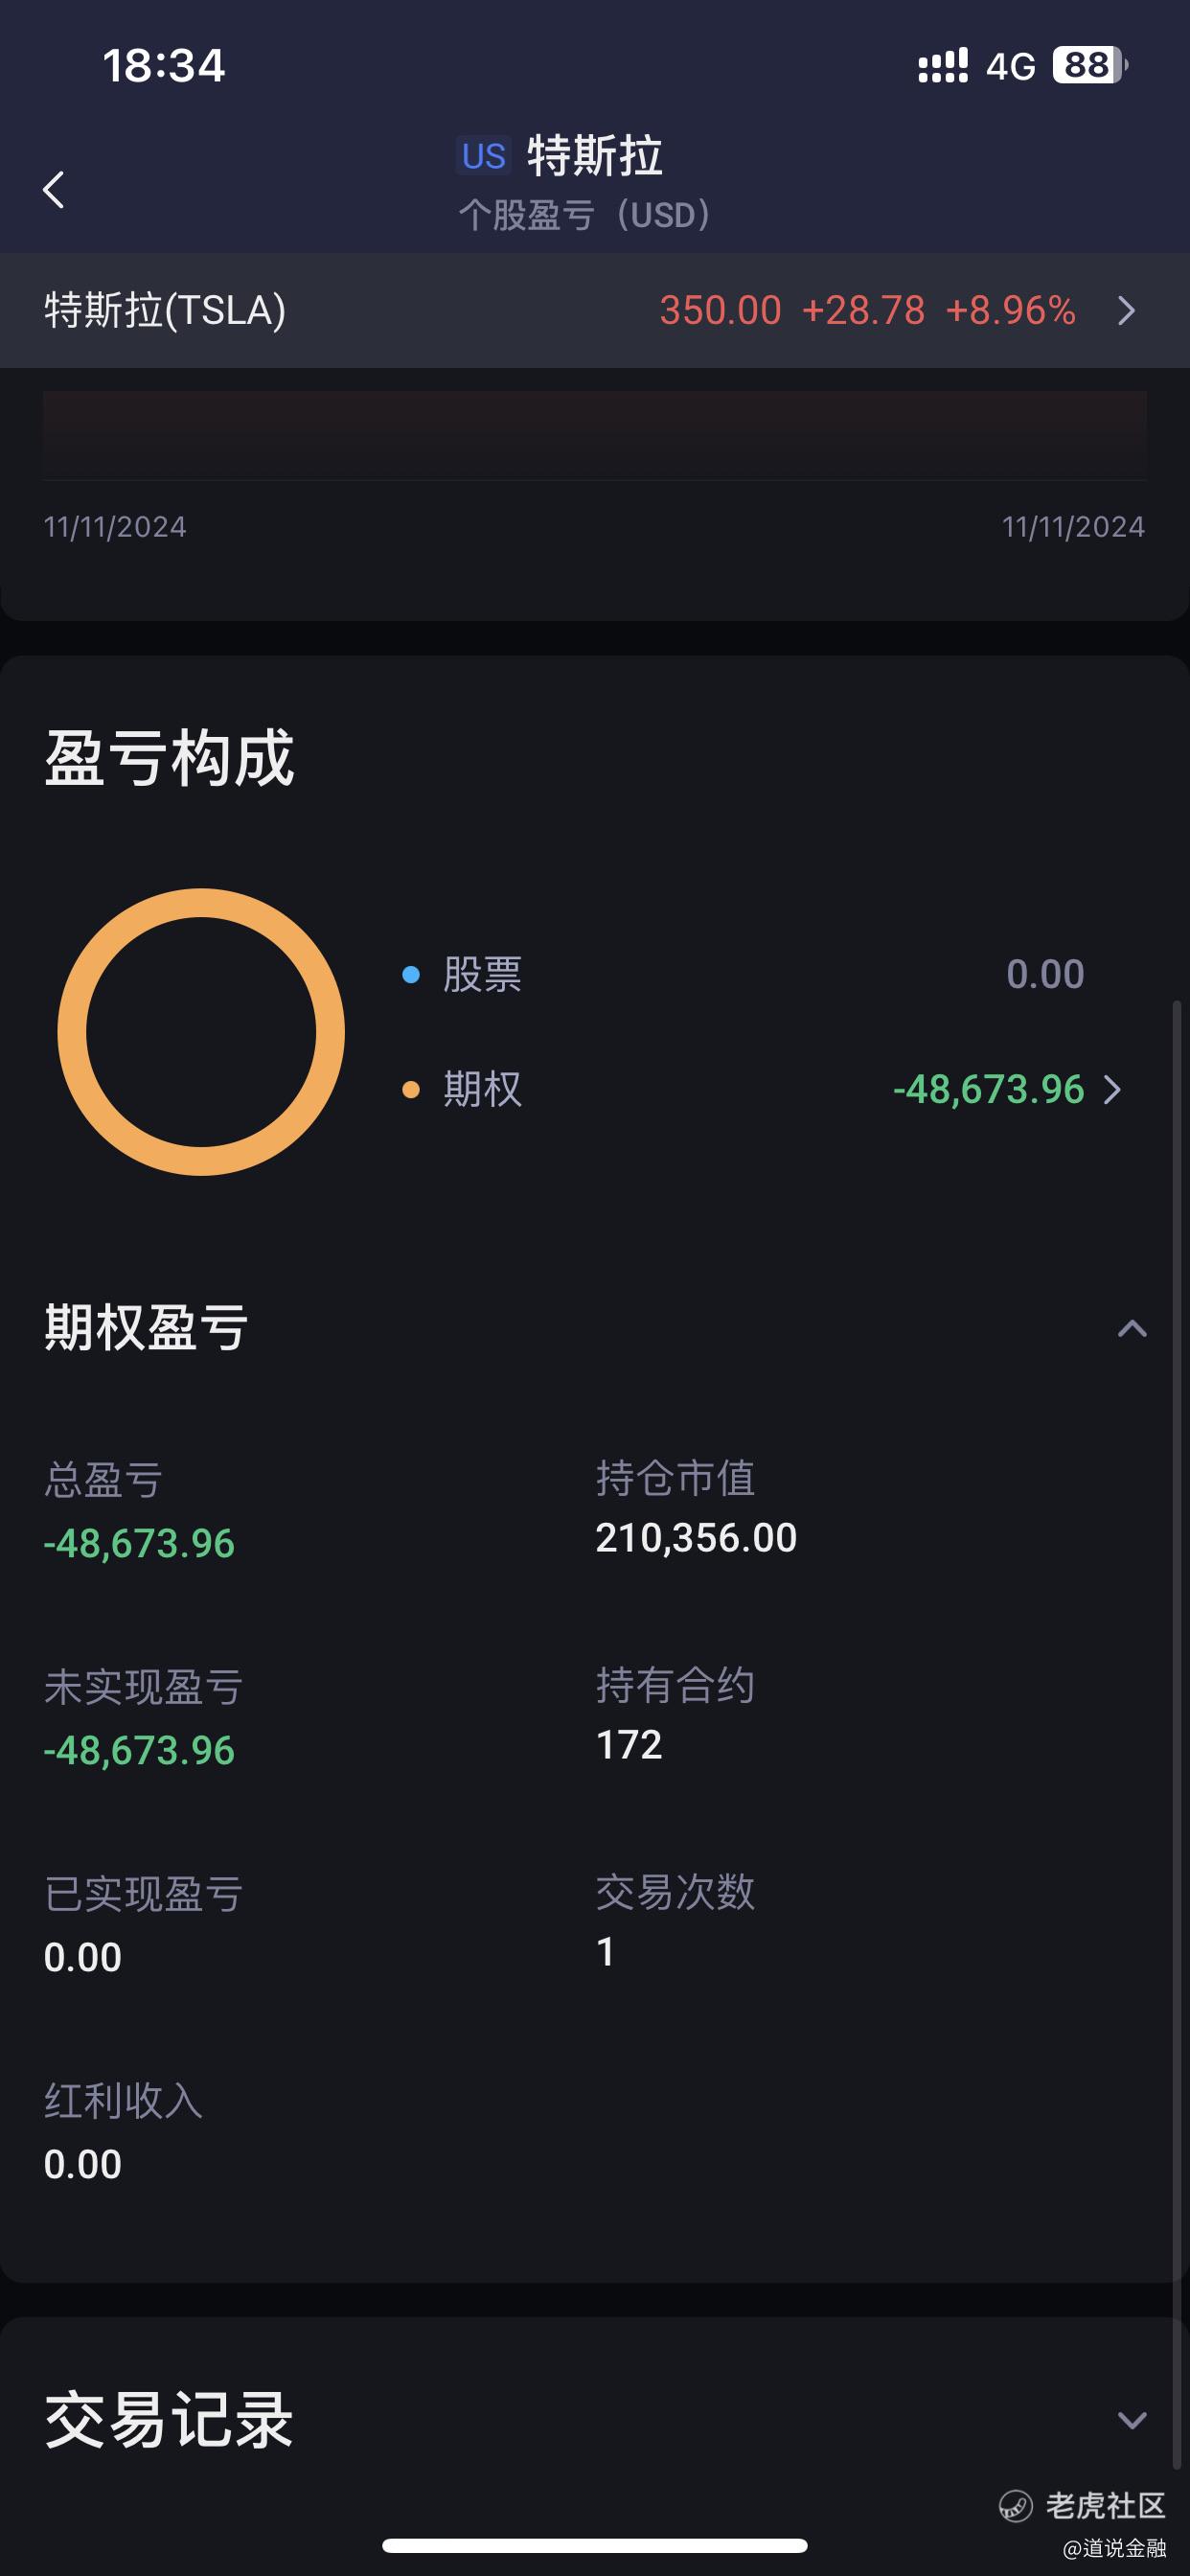Tap the US market badge

484,157
